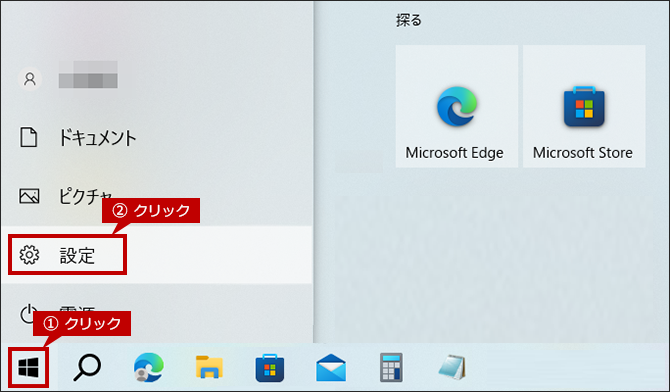The height and width of the screenshot is (392, 670).
Task: Click the settings gear icon
Action: coord(29,255)
